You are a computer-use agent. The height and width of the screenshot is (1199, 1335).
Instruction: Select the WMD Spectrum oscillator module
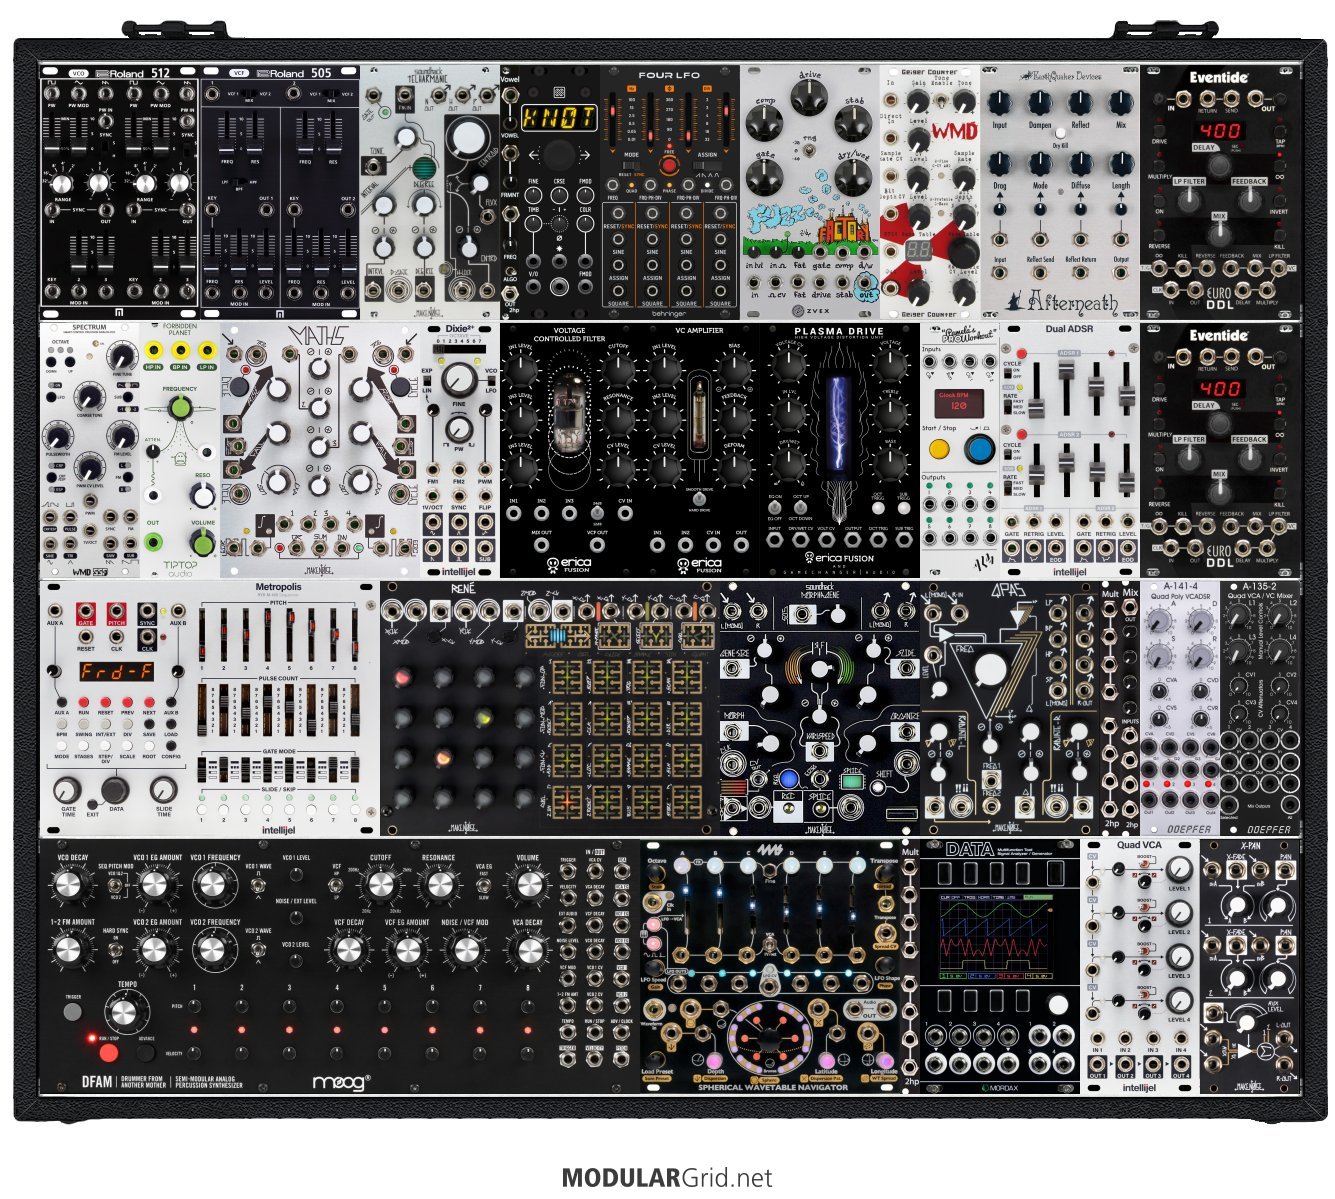tap(90, 449)
